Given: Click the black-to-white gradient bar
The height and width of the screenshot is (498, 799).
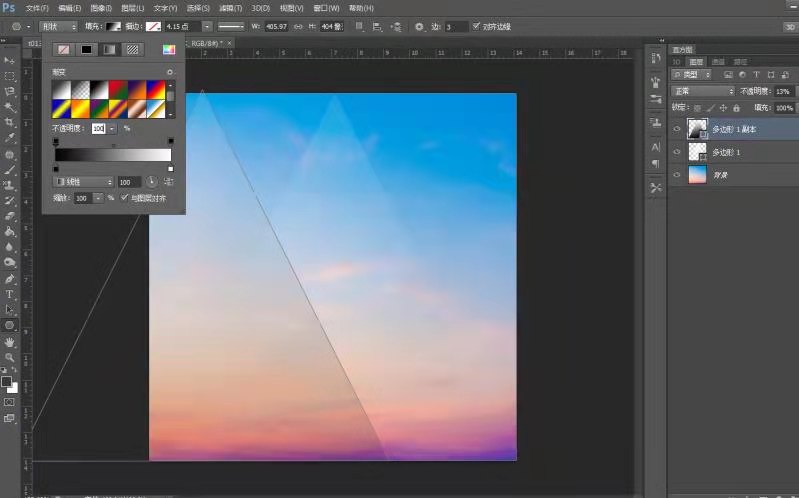Looking at the screenshot, I should pos(112,155).
